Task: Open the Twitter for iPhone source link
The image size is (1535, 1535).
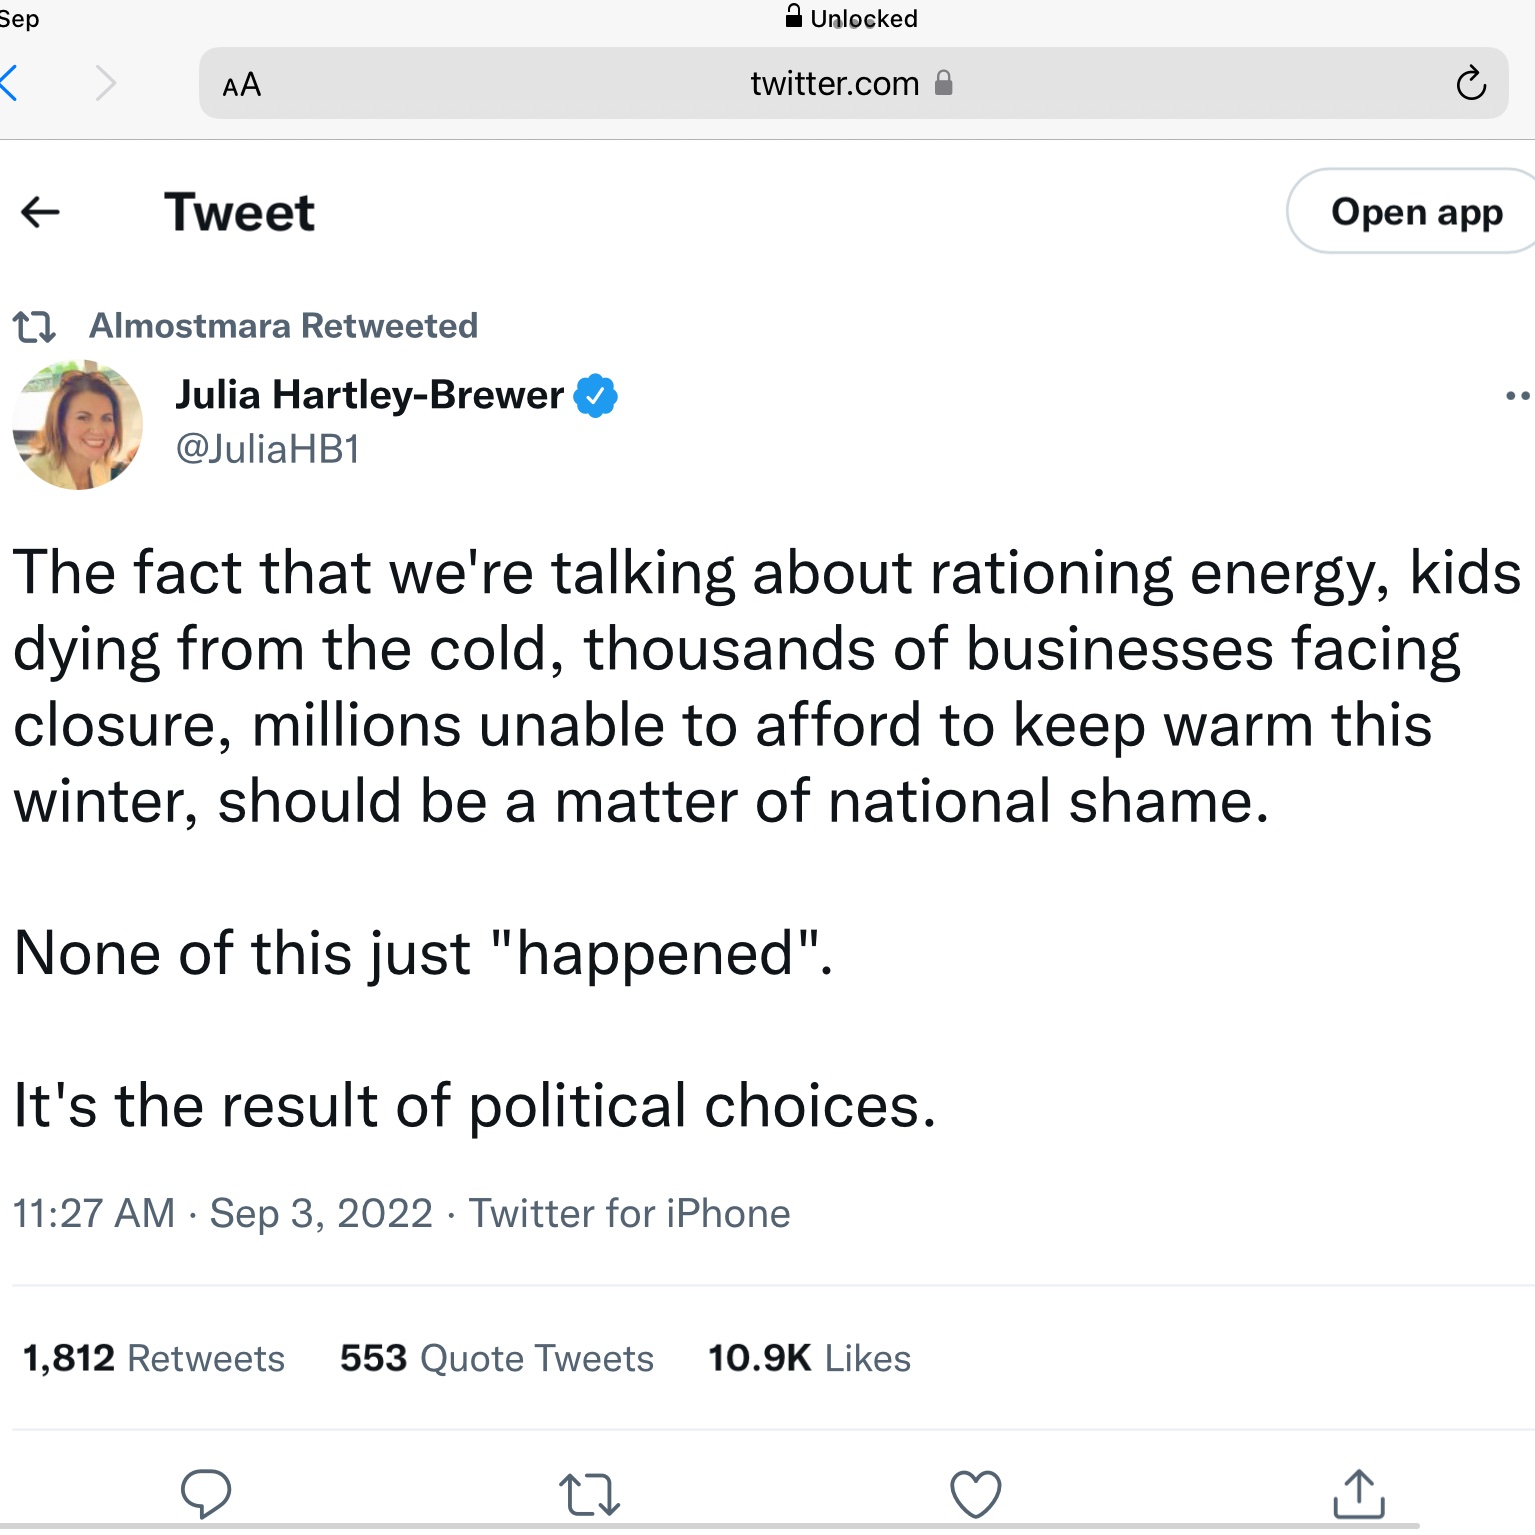Action: (630, 1214)
